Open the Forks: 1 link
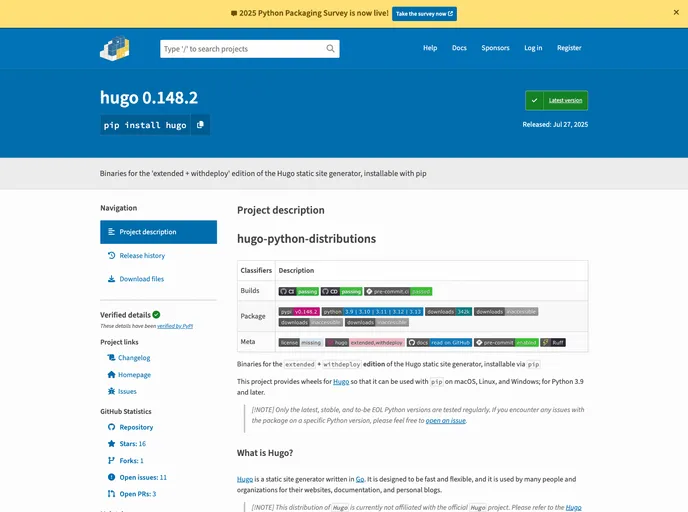Screen dimensions: 688x512 point(131,460)
